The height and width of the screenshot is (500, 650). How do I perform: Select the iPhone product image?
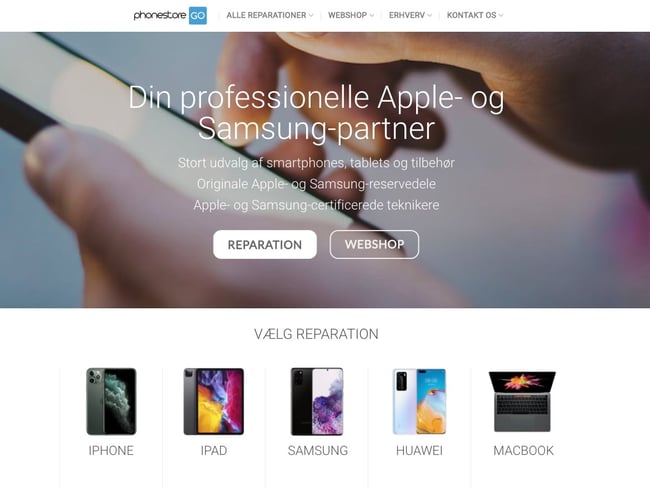coord(111,401)
